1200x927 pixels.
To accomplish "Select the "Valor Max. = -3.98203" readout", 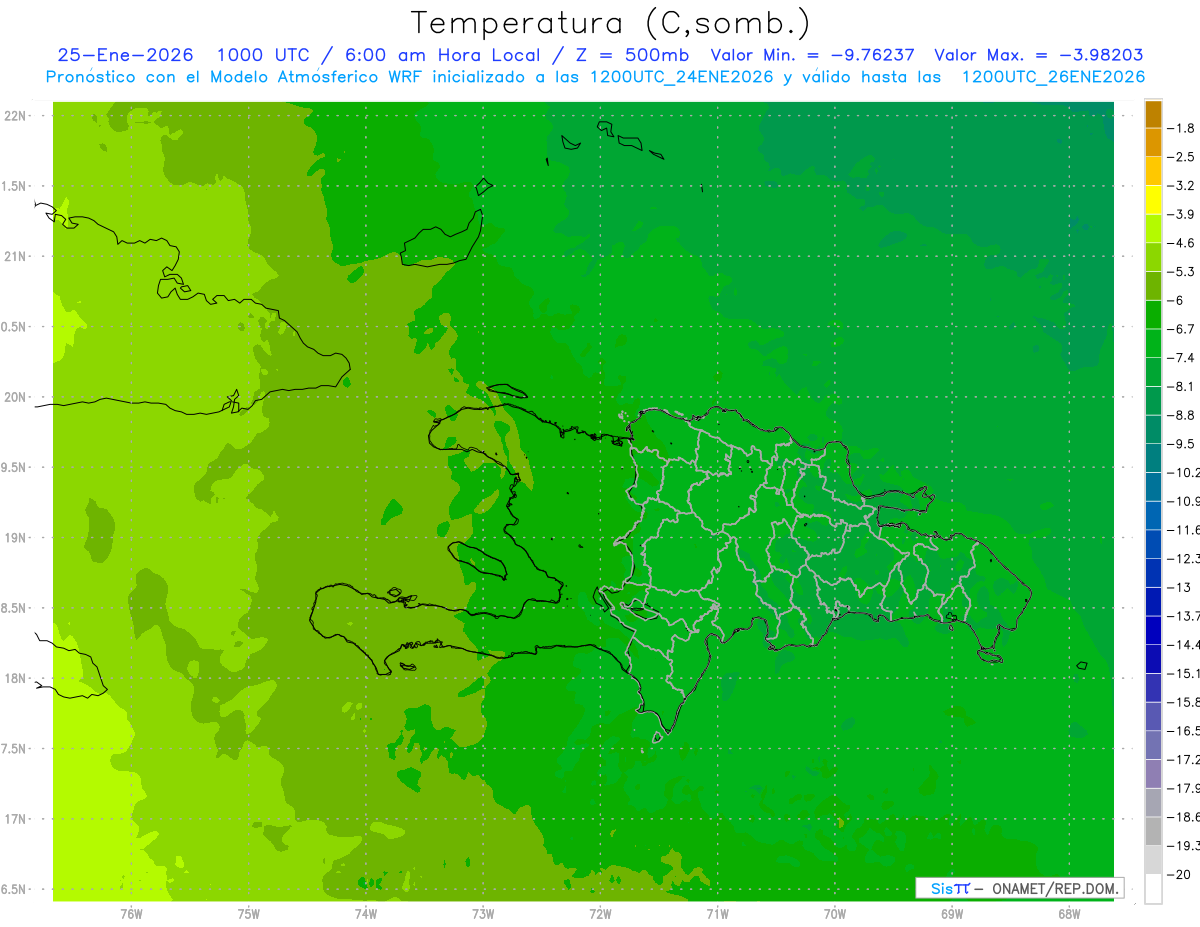I will point(1038,55).
